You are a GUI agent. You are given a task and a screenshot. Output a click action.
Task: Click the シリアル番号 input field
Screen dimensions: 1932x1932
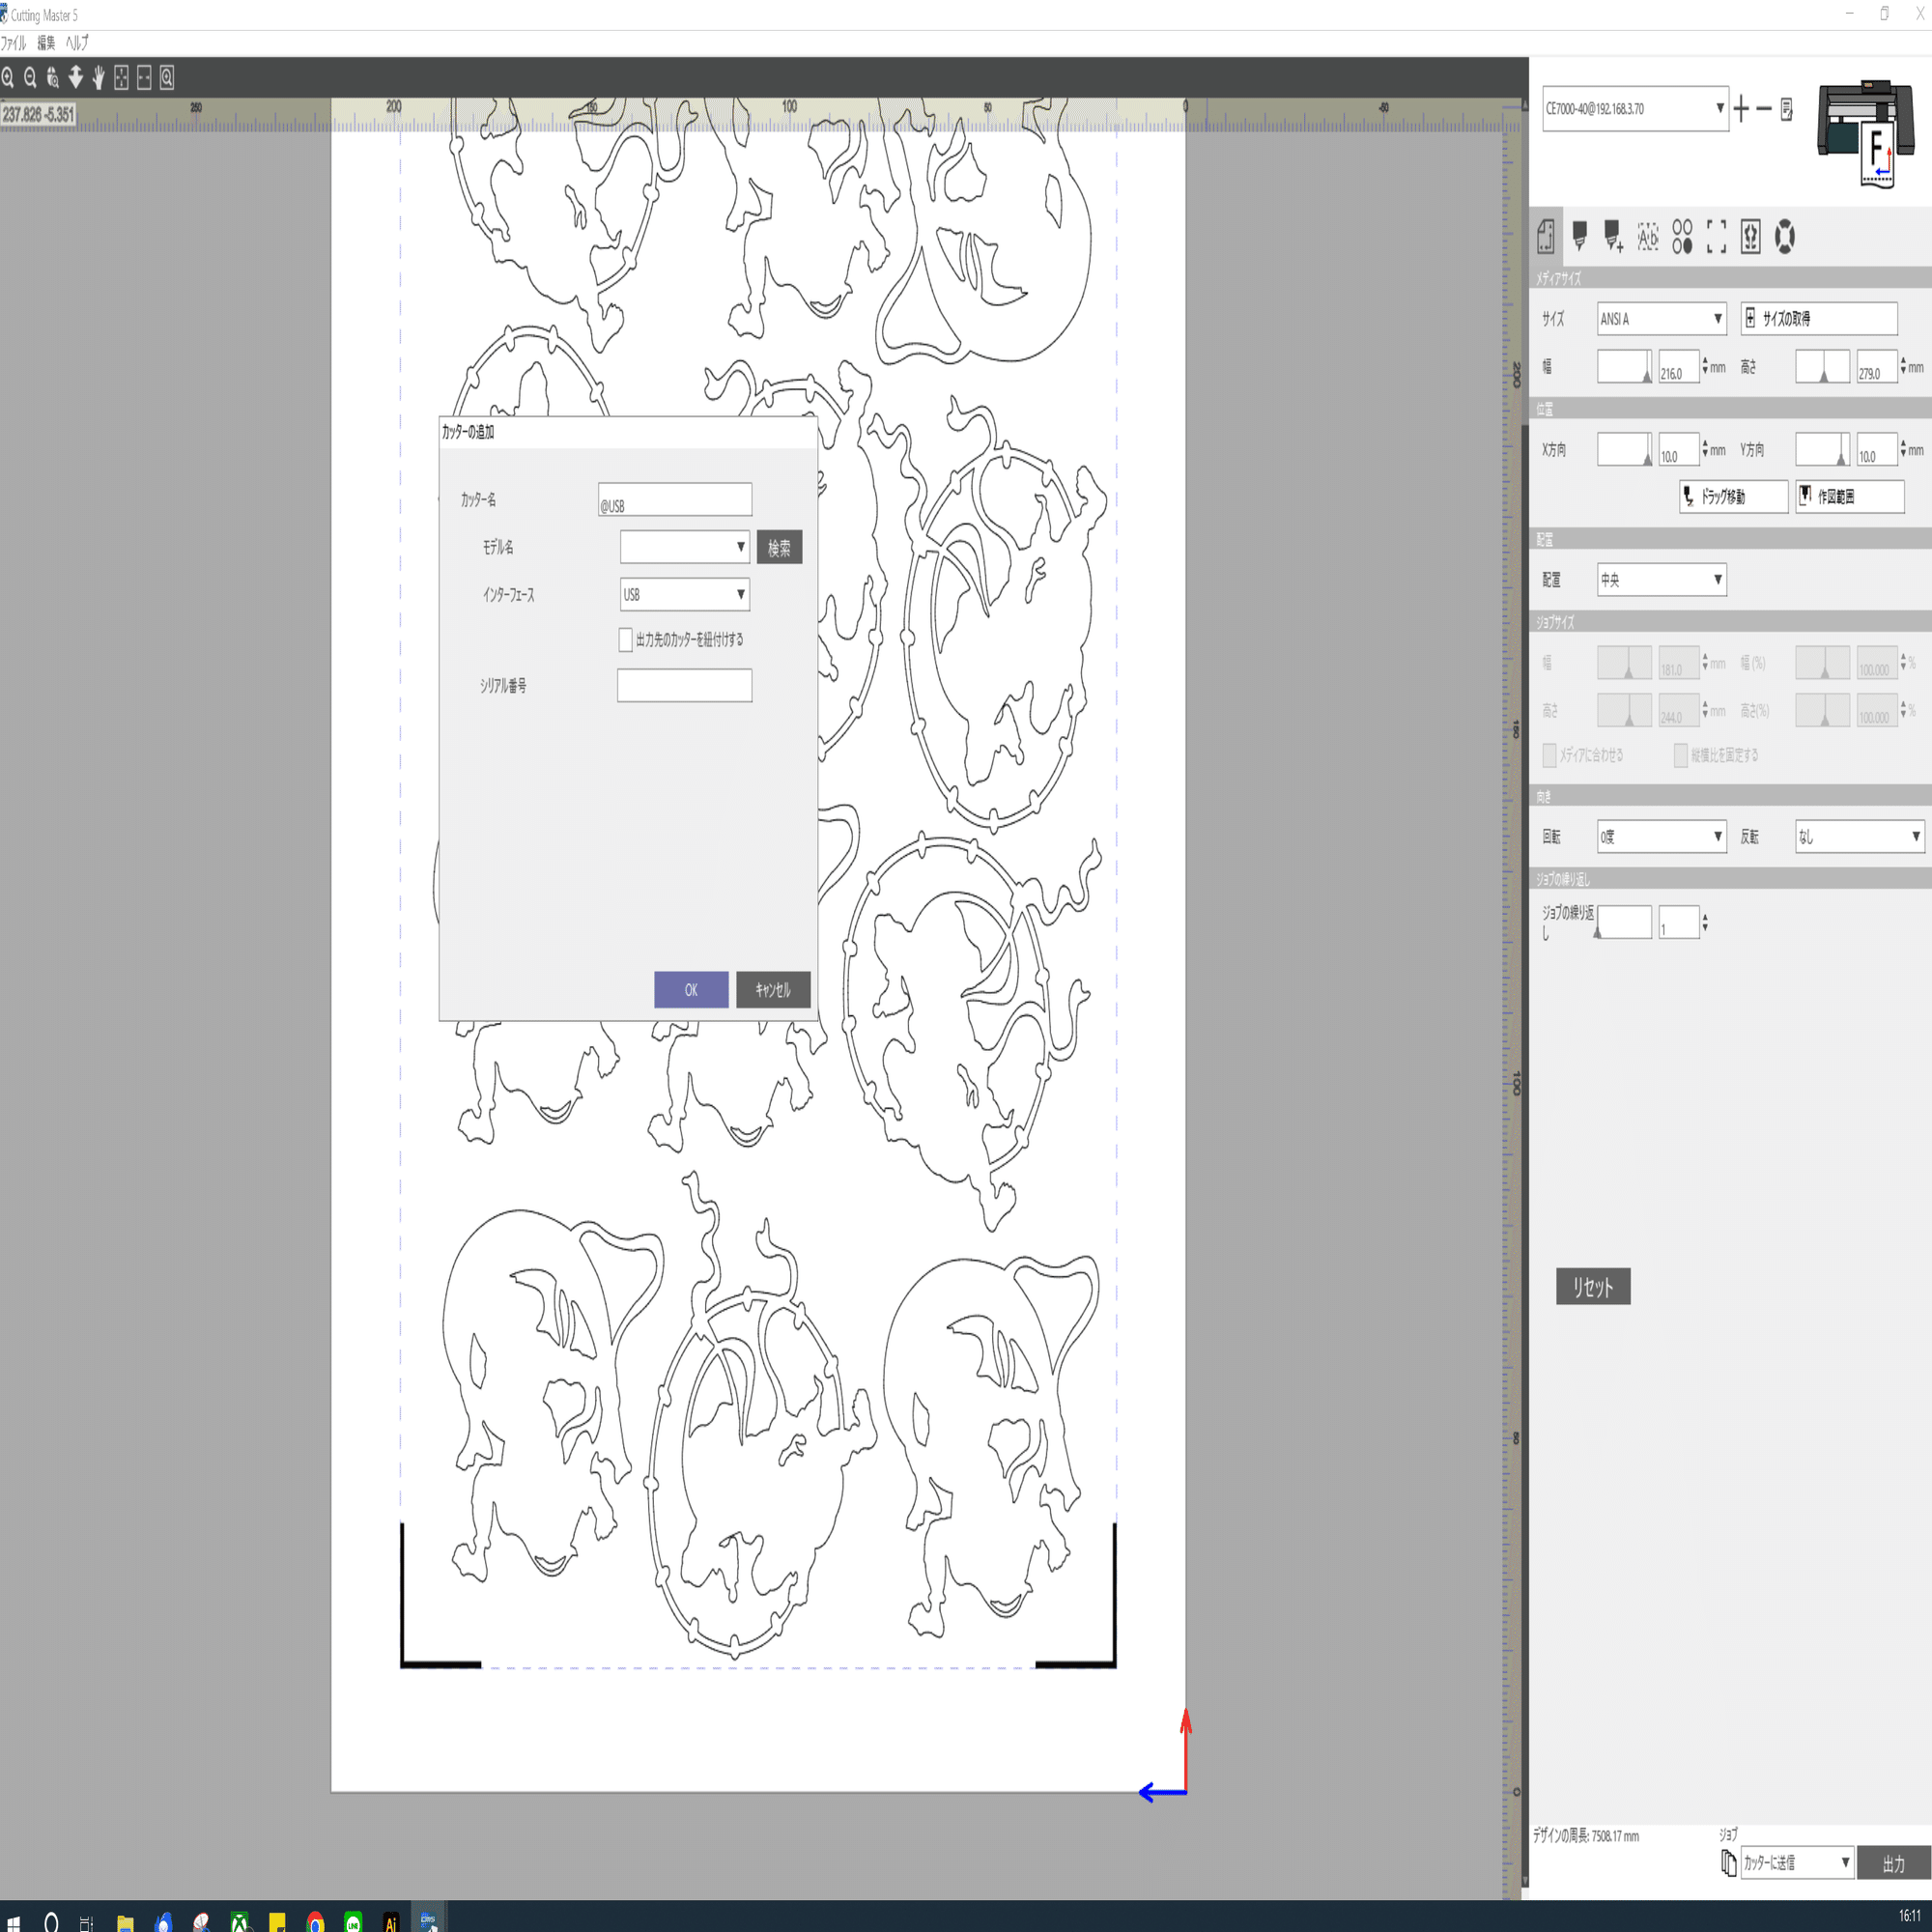tap(684, 686)
